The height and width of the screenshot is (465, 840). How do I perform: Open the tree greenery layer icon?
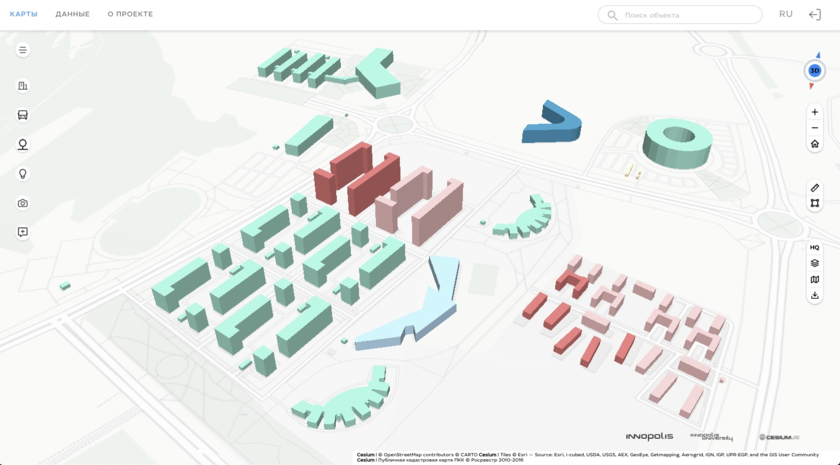pyautogui.click(x=22, y=145)
